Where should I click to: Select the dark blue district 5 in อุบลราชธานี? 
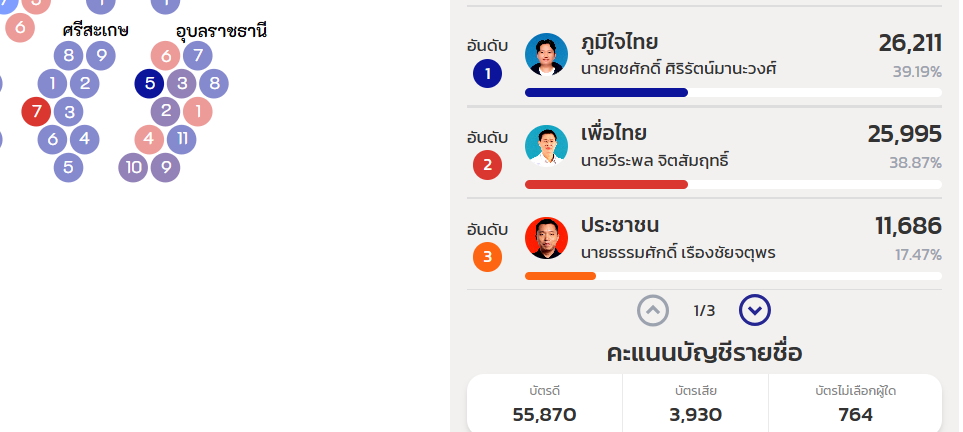(149, 83)
